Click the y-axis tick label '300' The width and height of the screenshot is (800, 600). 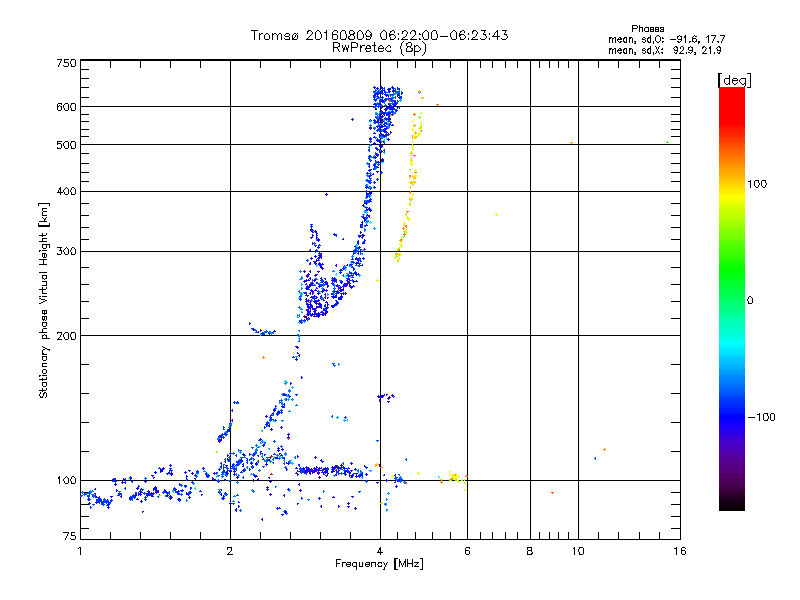66,252
